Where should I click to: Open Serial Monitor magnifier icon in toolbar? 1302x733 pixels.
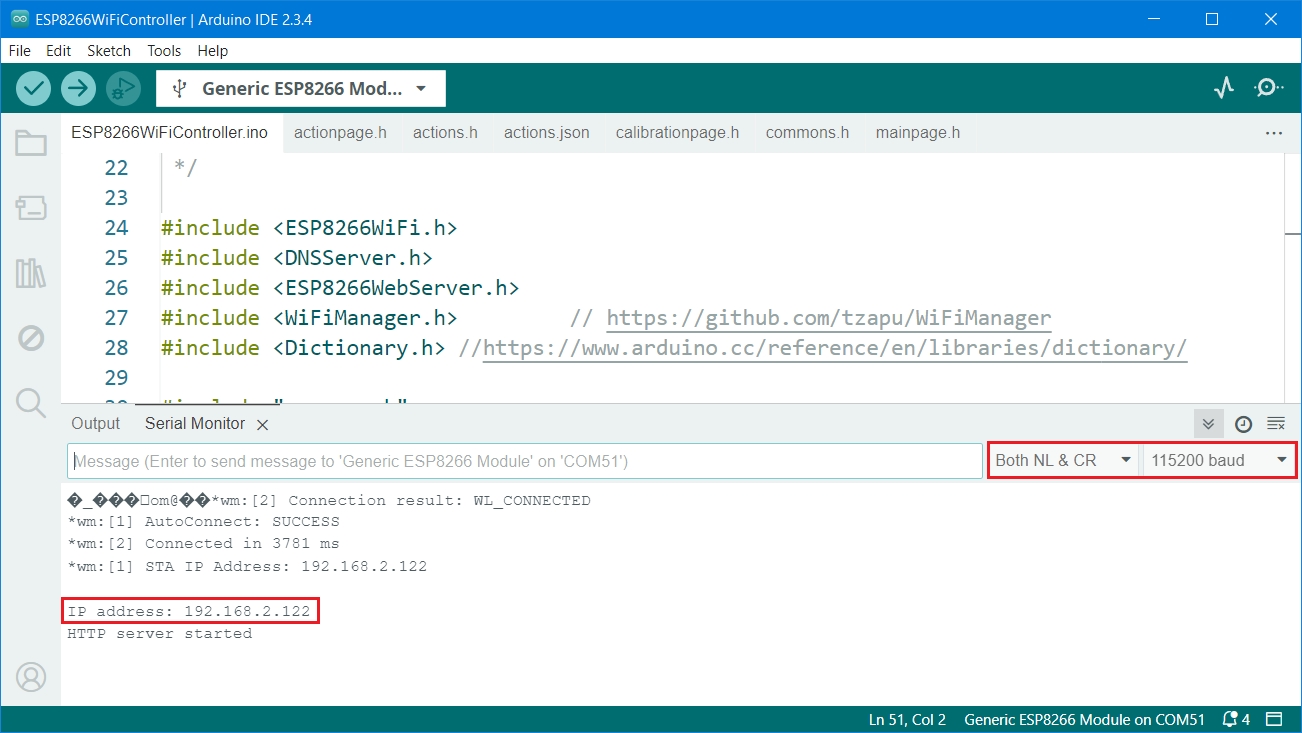(1268, 88)
